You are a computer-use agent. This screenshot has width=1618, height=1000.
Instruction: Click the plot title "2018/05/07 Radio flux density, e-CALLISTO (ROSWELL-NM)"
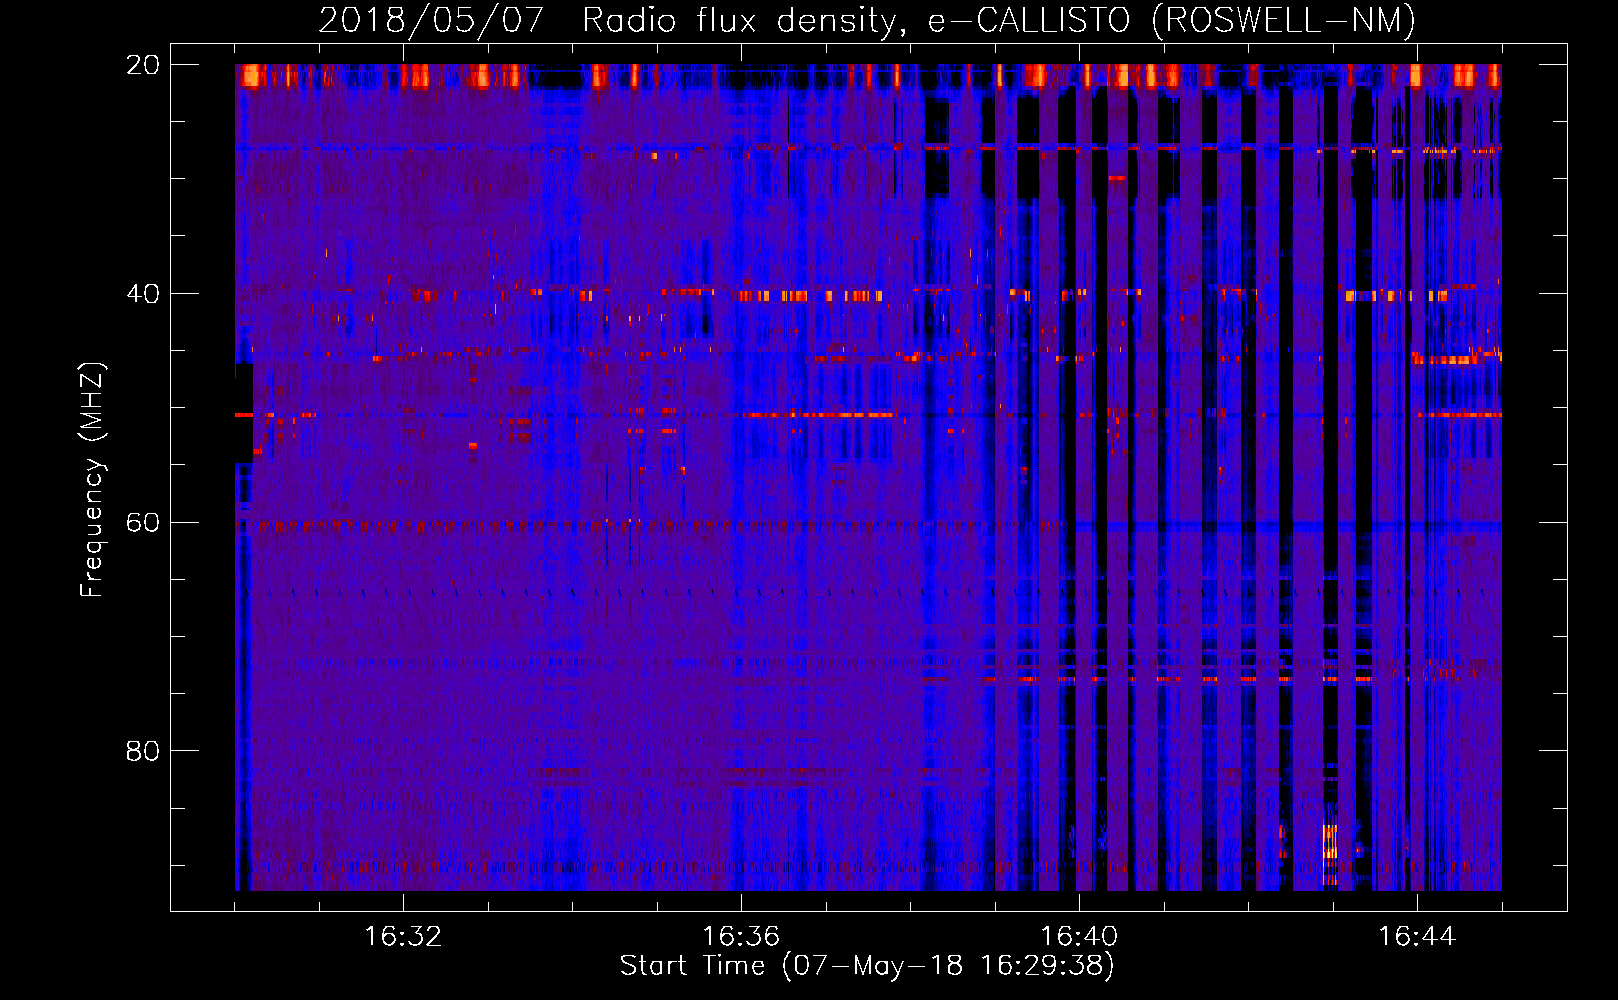pos(867,20)
